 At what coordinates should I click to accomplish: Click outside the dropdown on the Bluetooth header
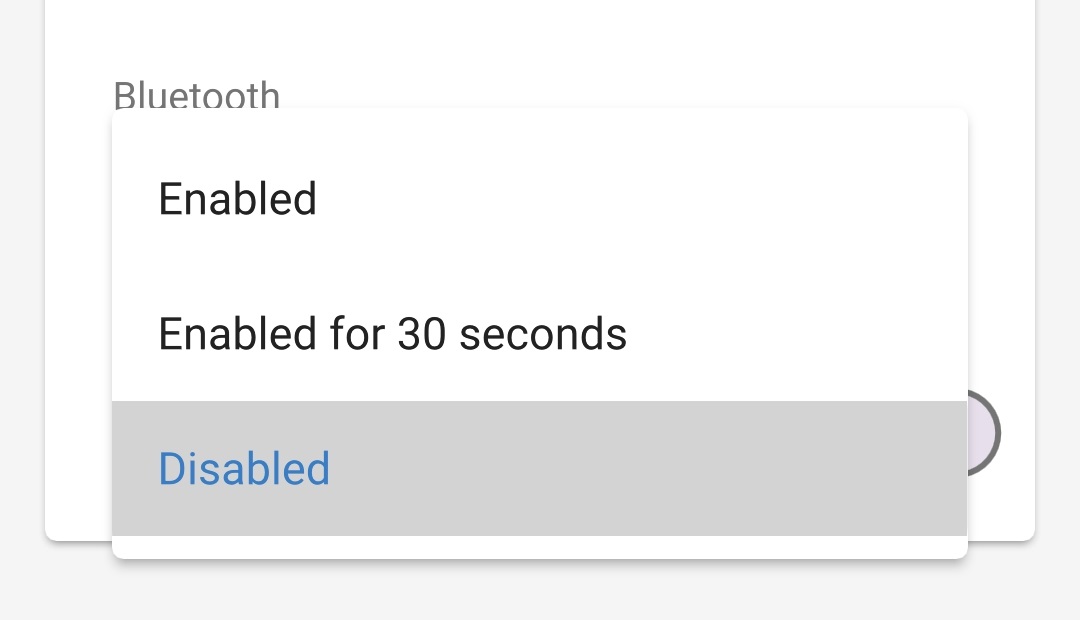[x=197, y=95]
